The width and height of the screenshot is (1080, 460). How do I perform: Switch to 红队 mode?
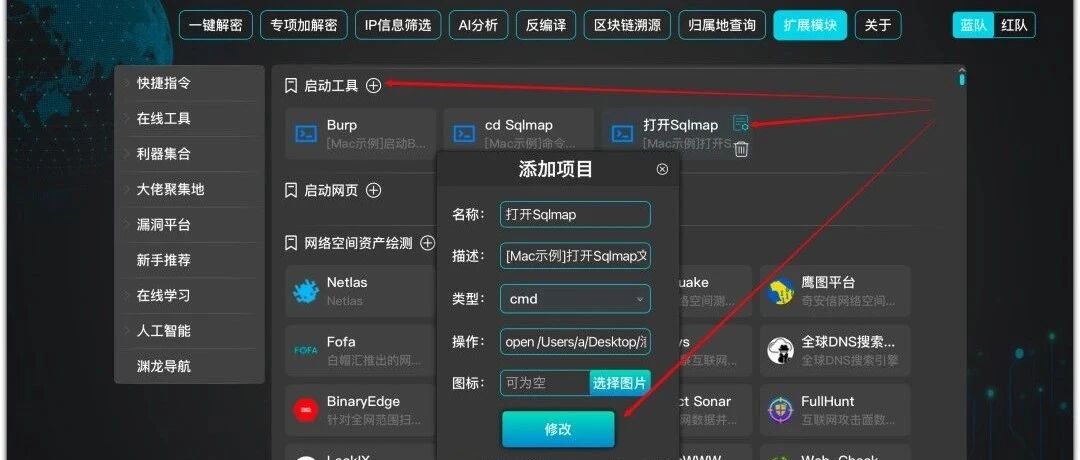(x=1014, y=25)
